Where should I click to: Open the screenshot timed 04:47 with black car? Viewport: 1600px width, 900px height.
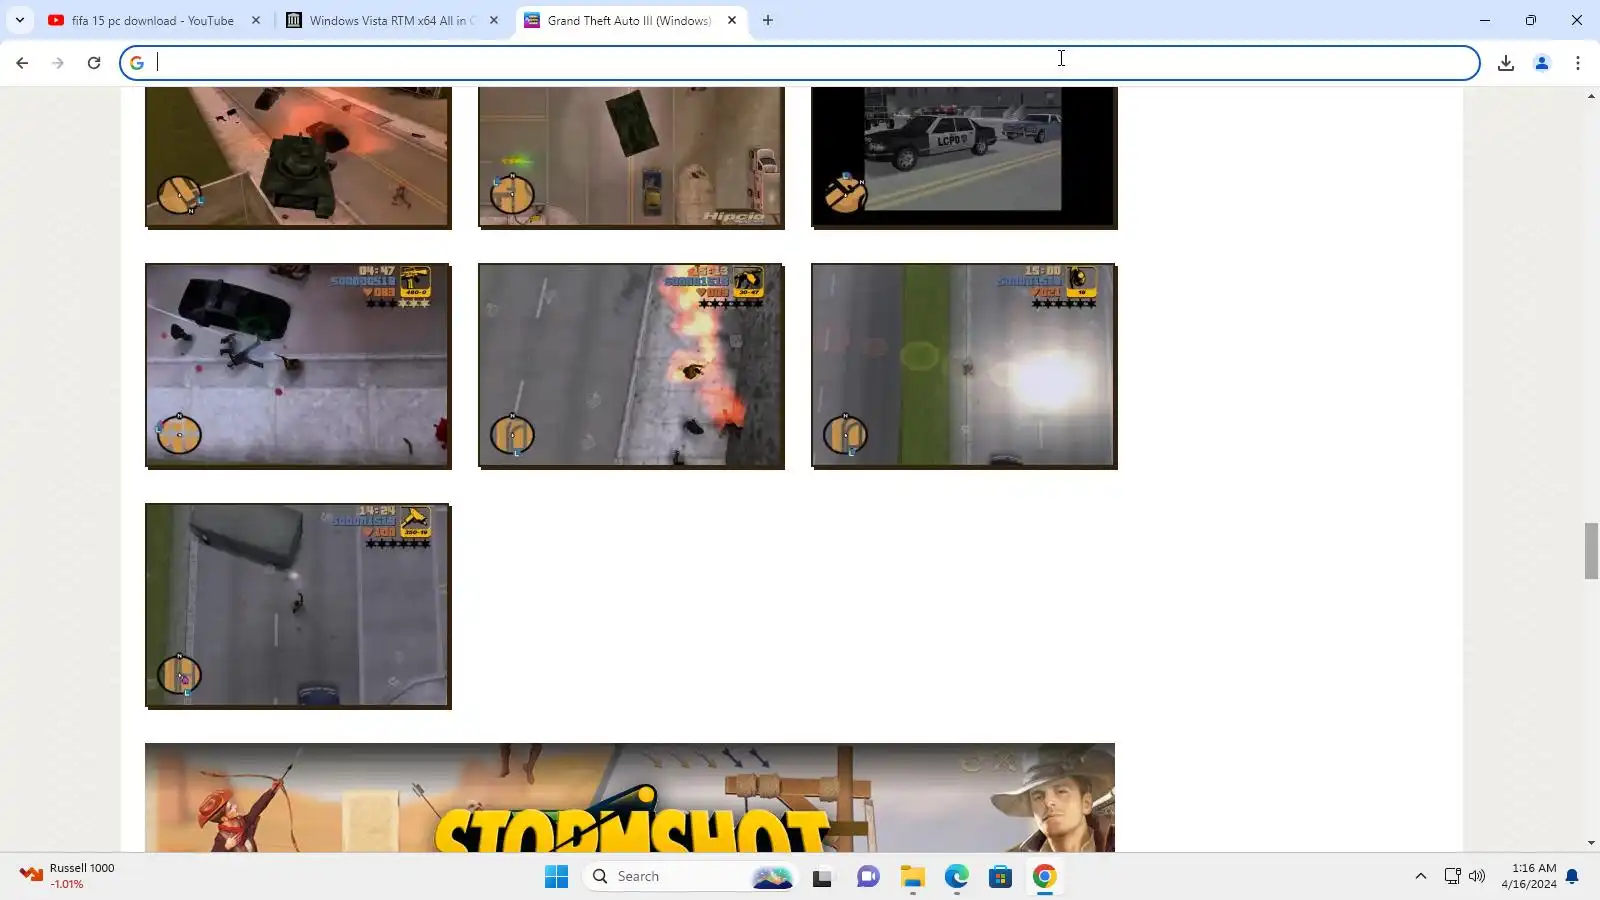point(298,366)
